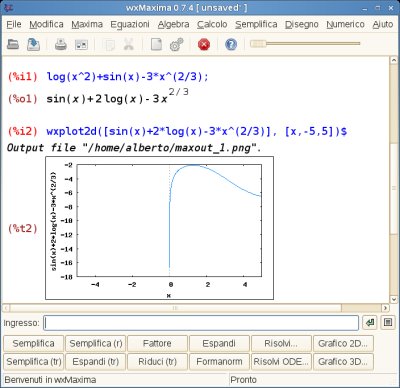Click the Copy toolbar icon
The image size is (400, 388).
[x=109, y=44]
